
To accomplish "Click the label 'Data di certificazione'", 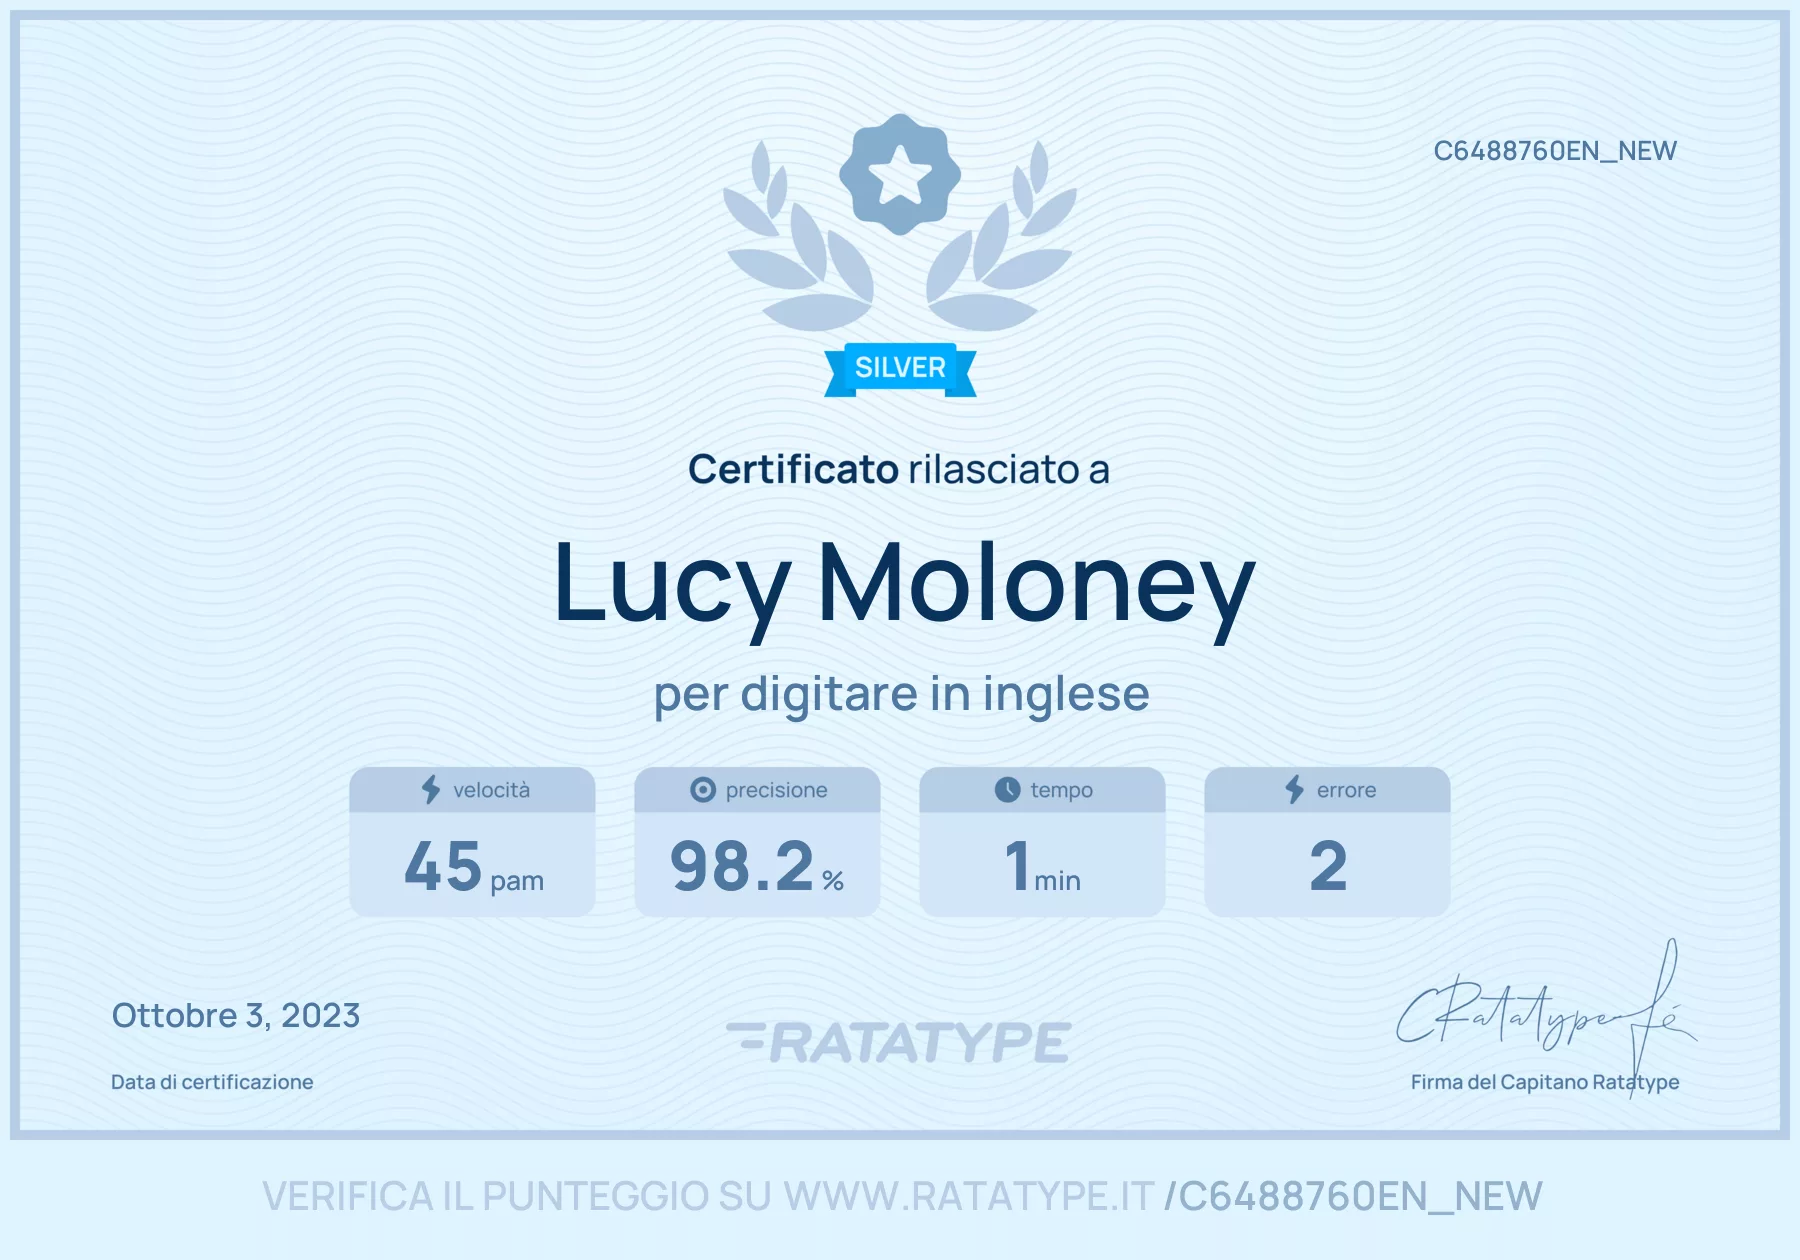I will (212, 1082).
